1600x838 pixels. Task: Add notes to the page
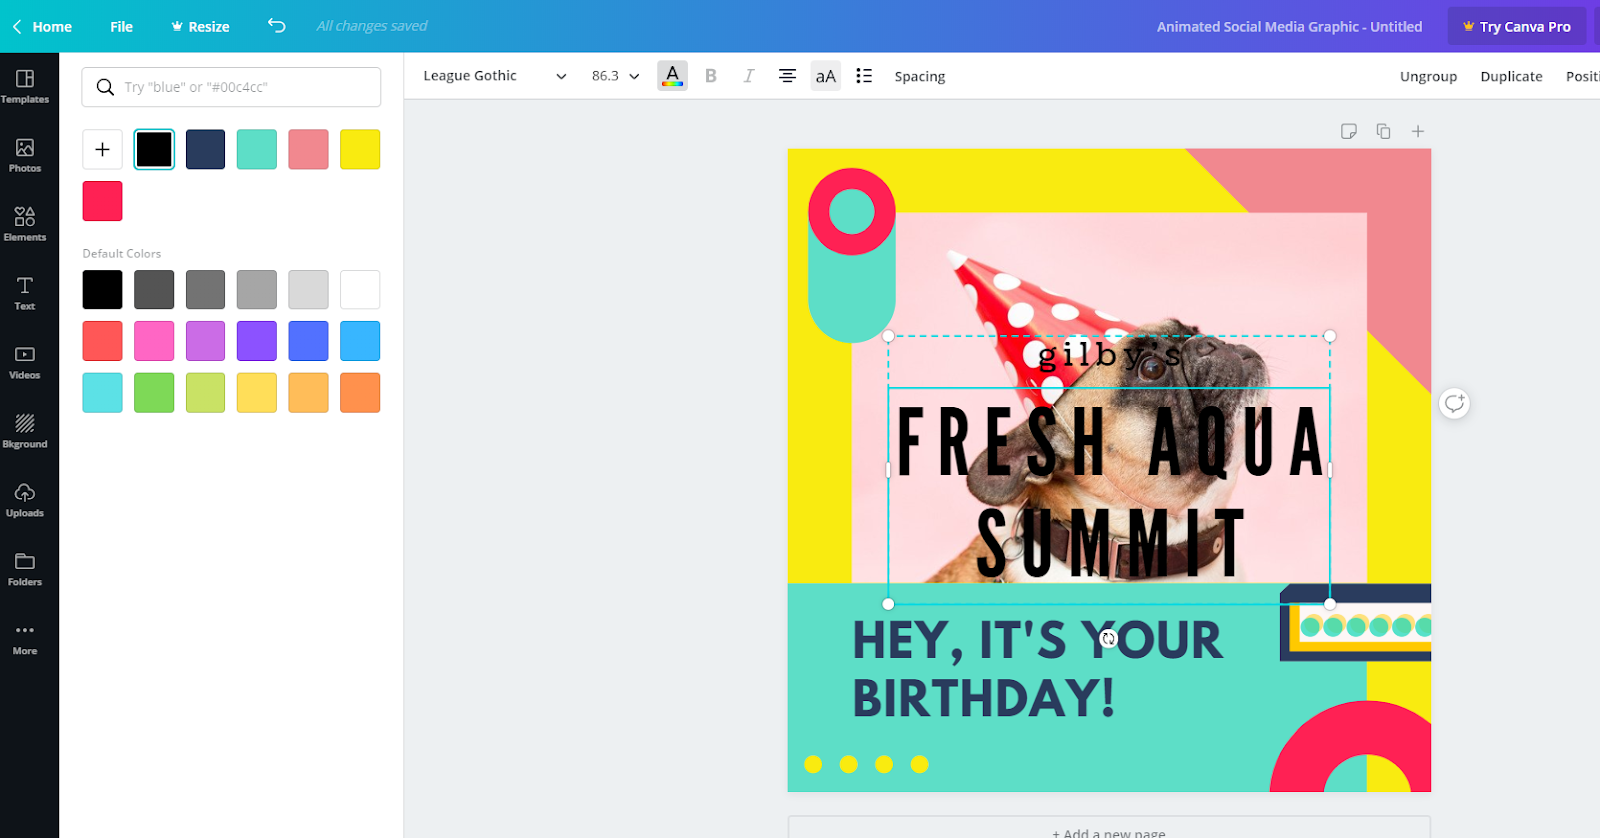(1349, 131)
